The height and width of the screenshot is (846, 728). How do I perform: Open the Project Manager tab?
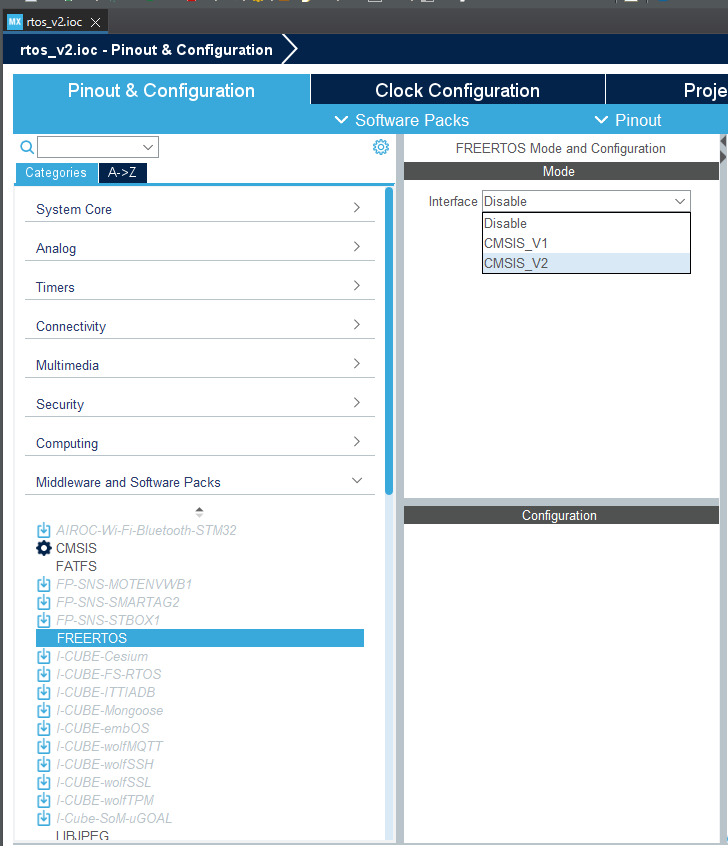[x=667, y=90]
